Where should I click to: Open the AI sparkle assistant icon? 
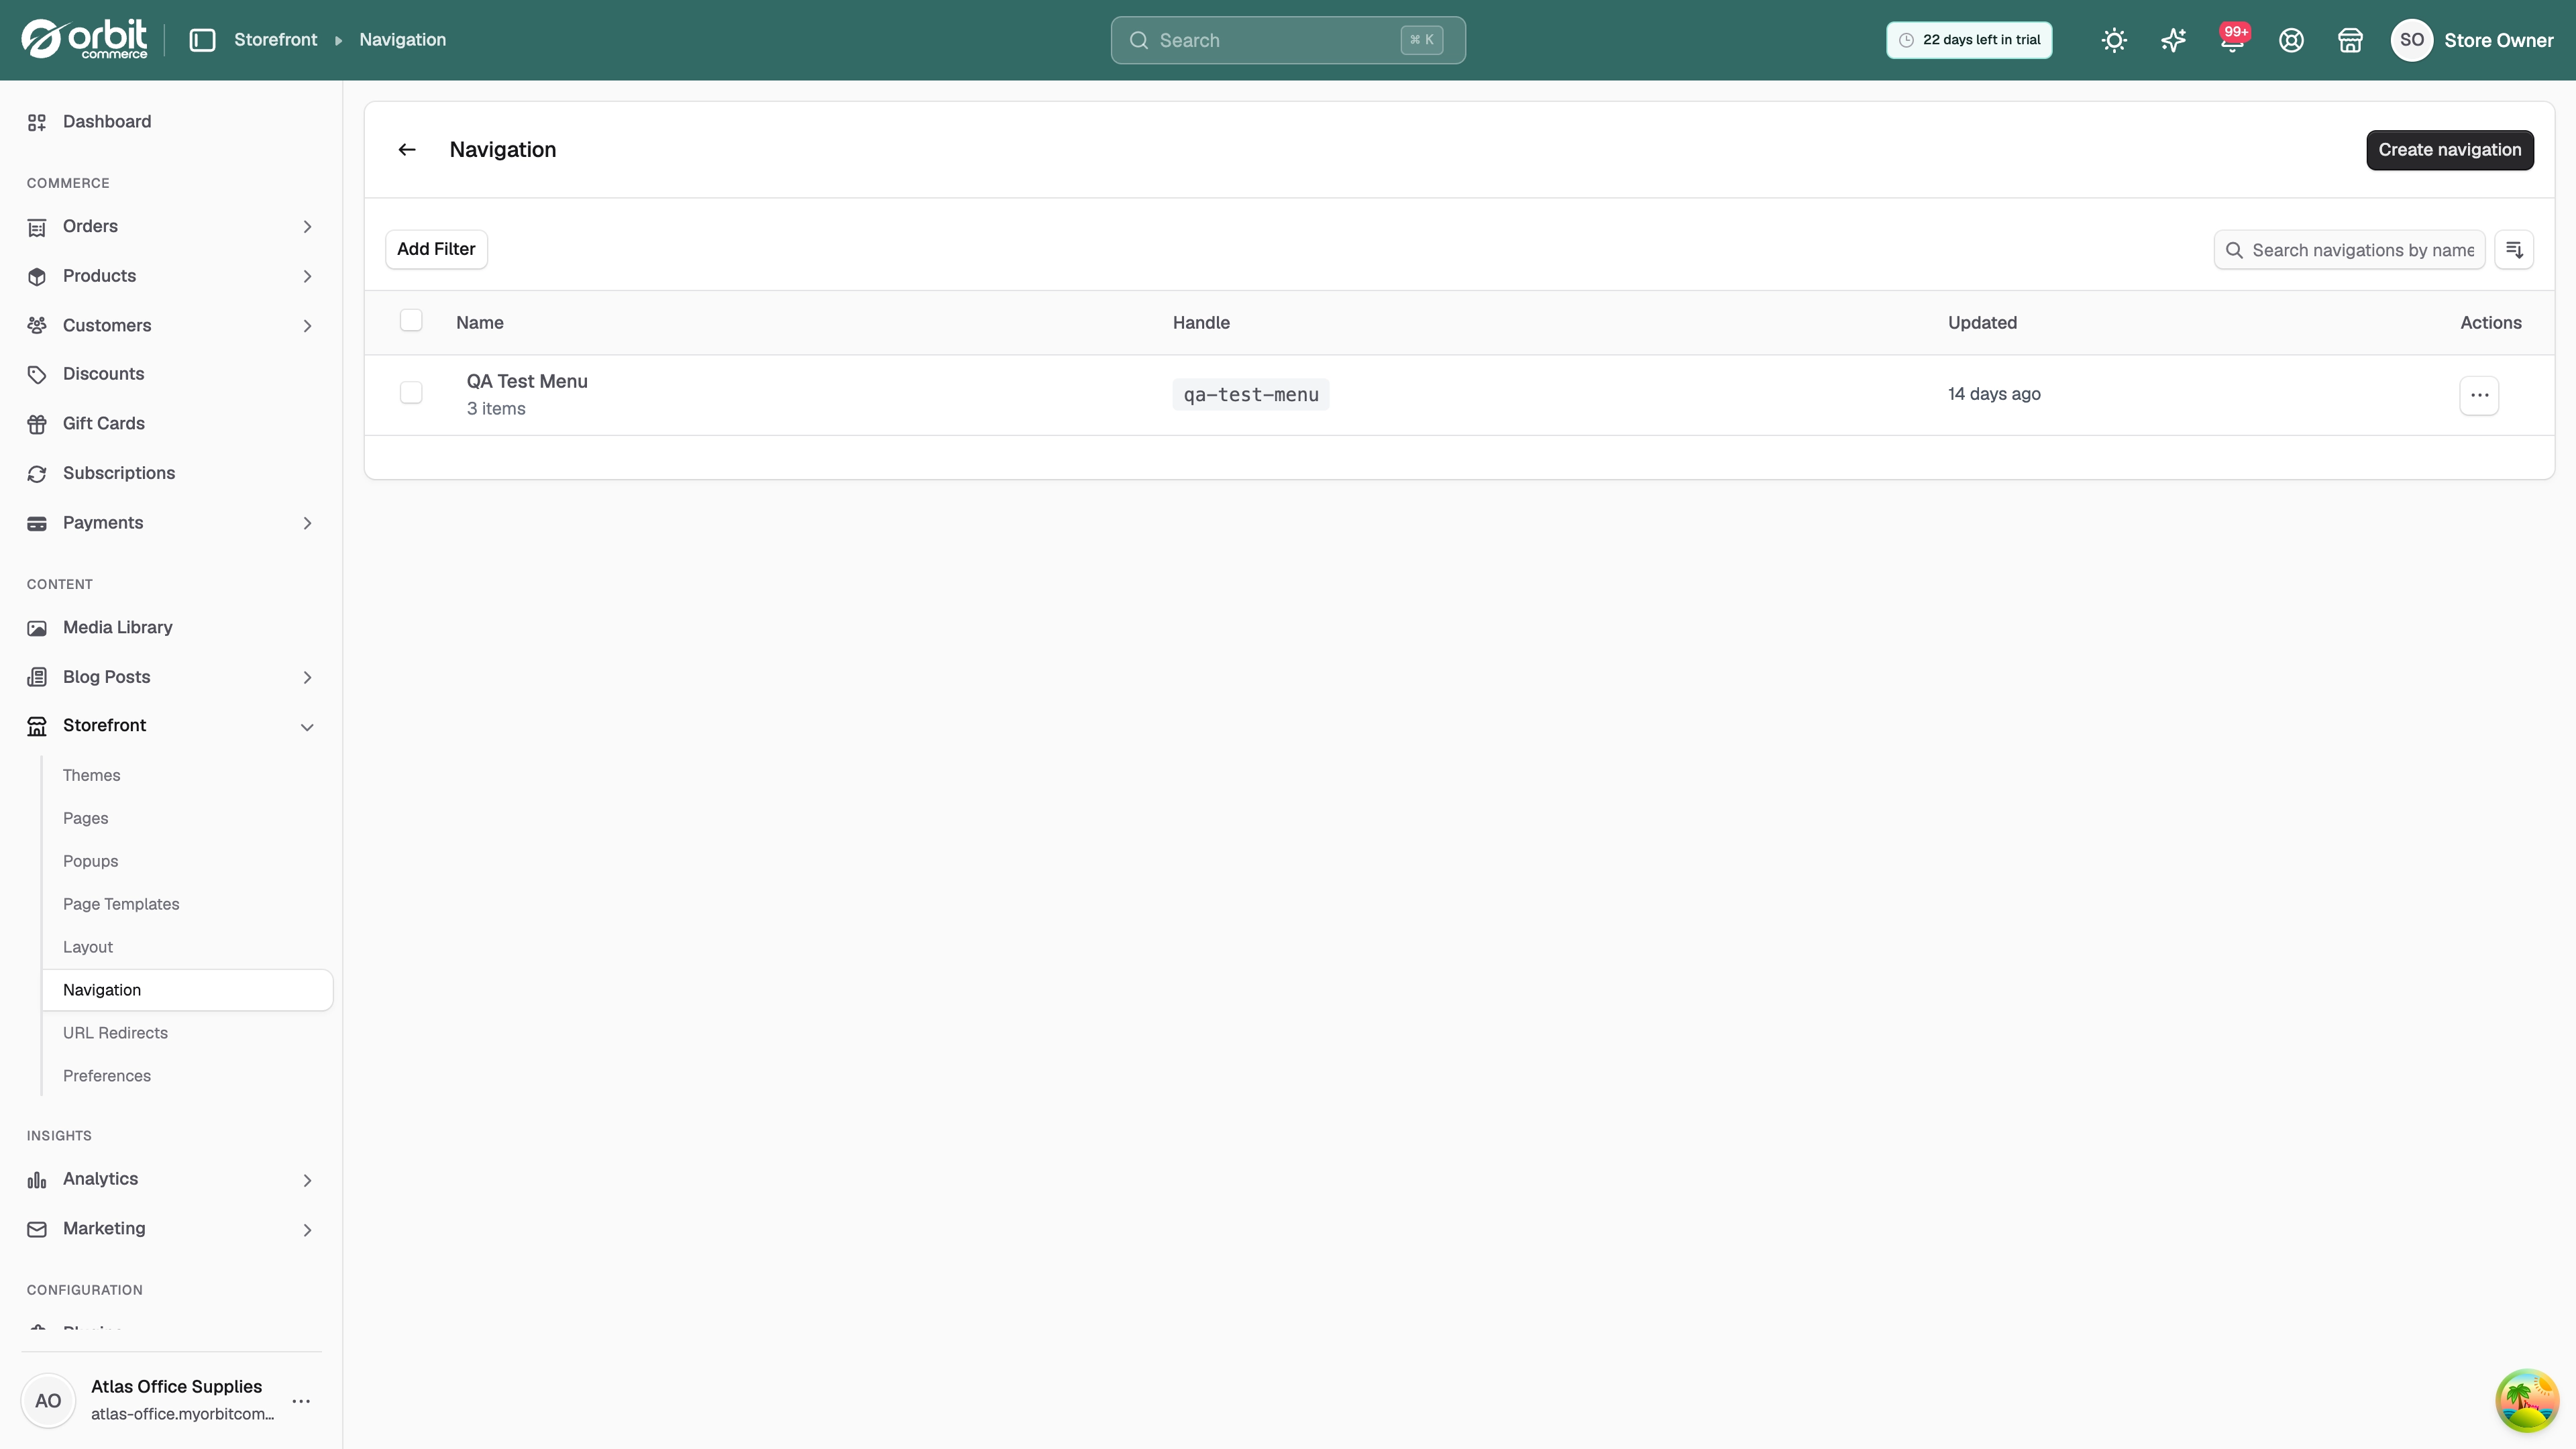pos(2173,40)
